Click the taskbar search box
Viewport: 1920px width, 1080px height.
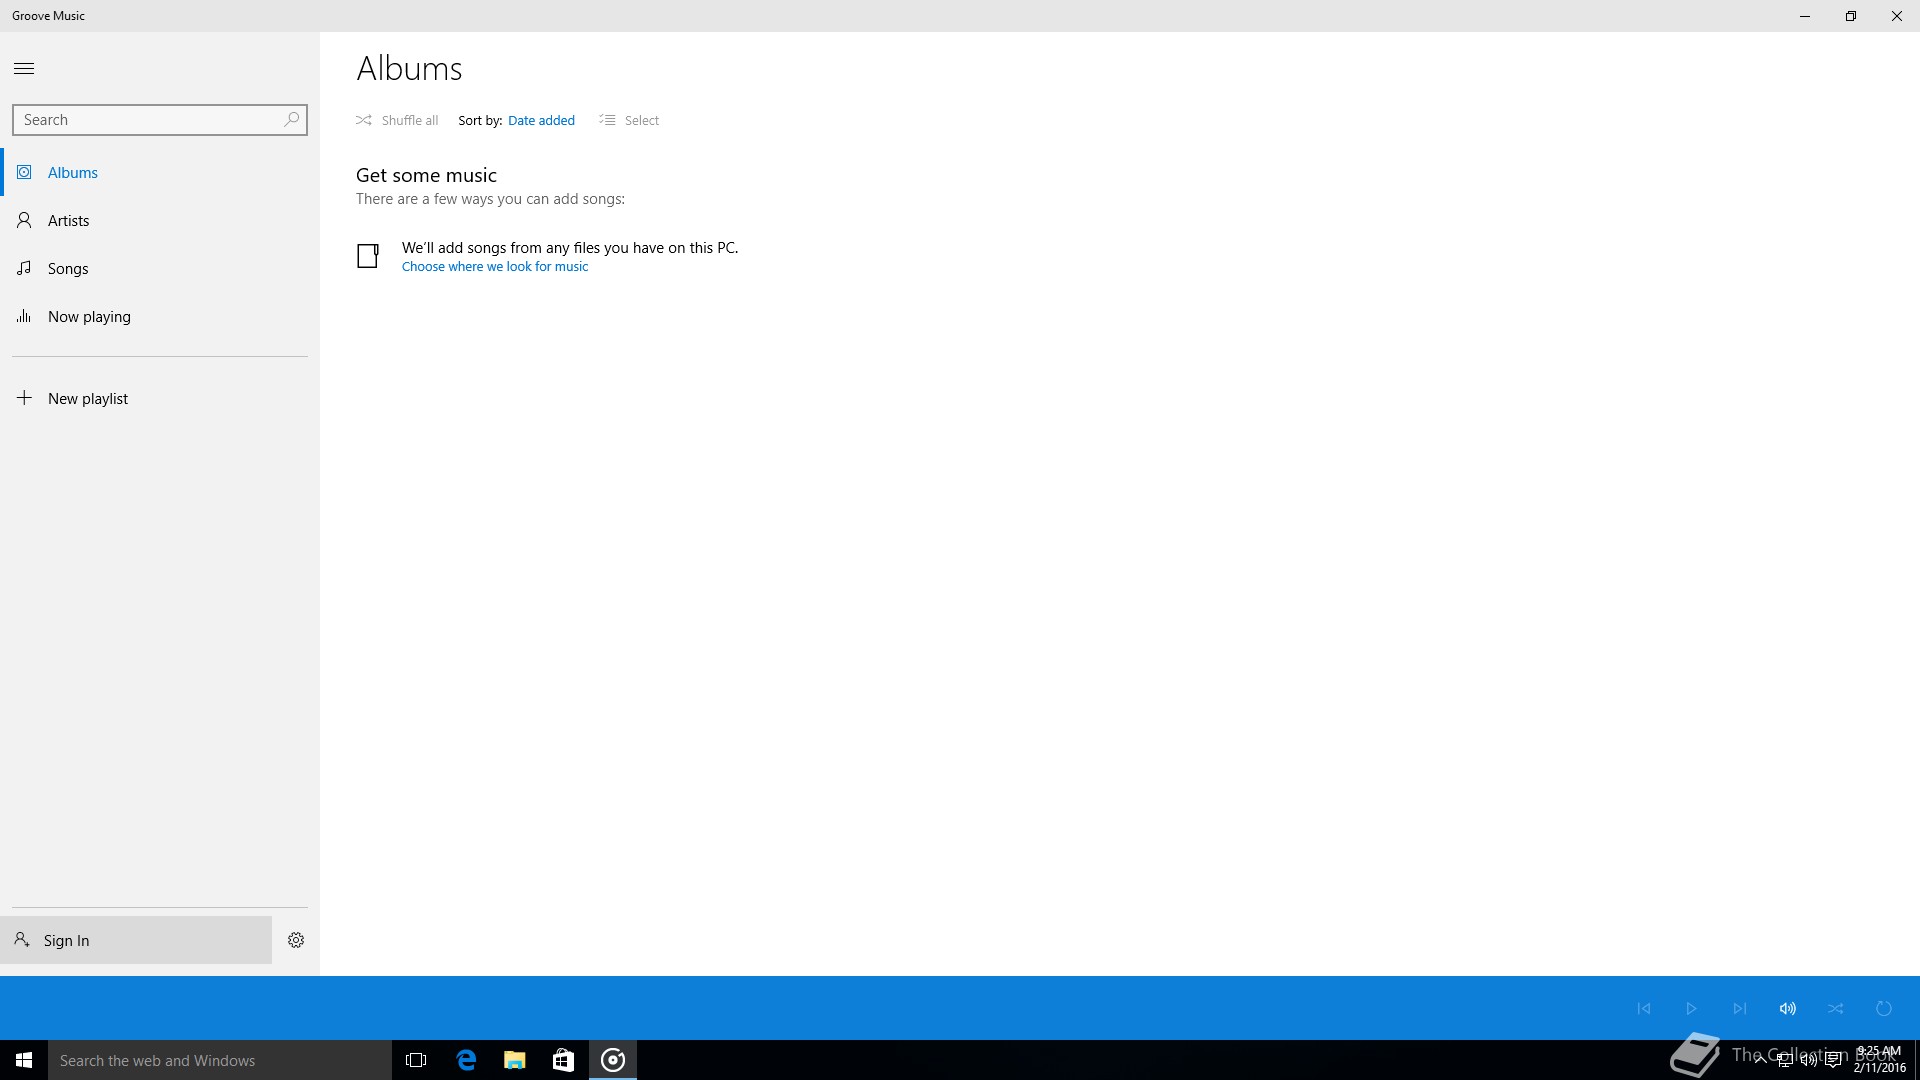pos(220,1060)
